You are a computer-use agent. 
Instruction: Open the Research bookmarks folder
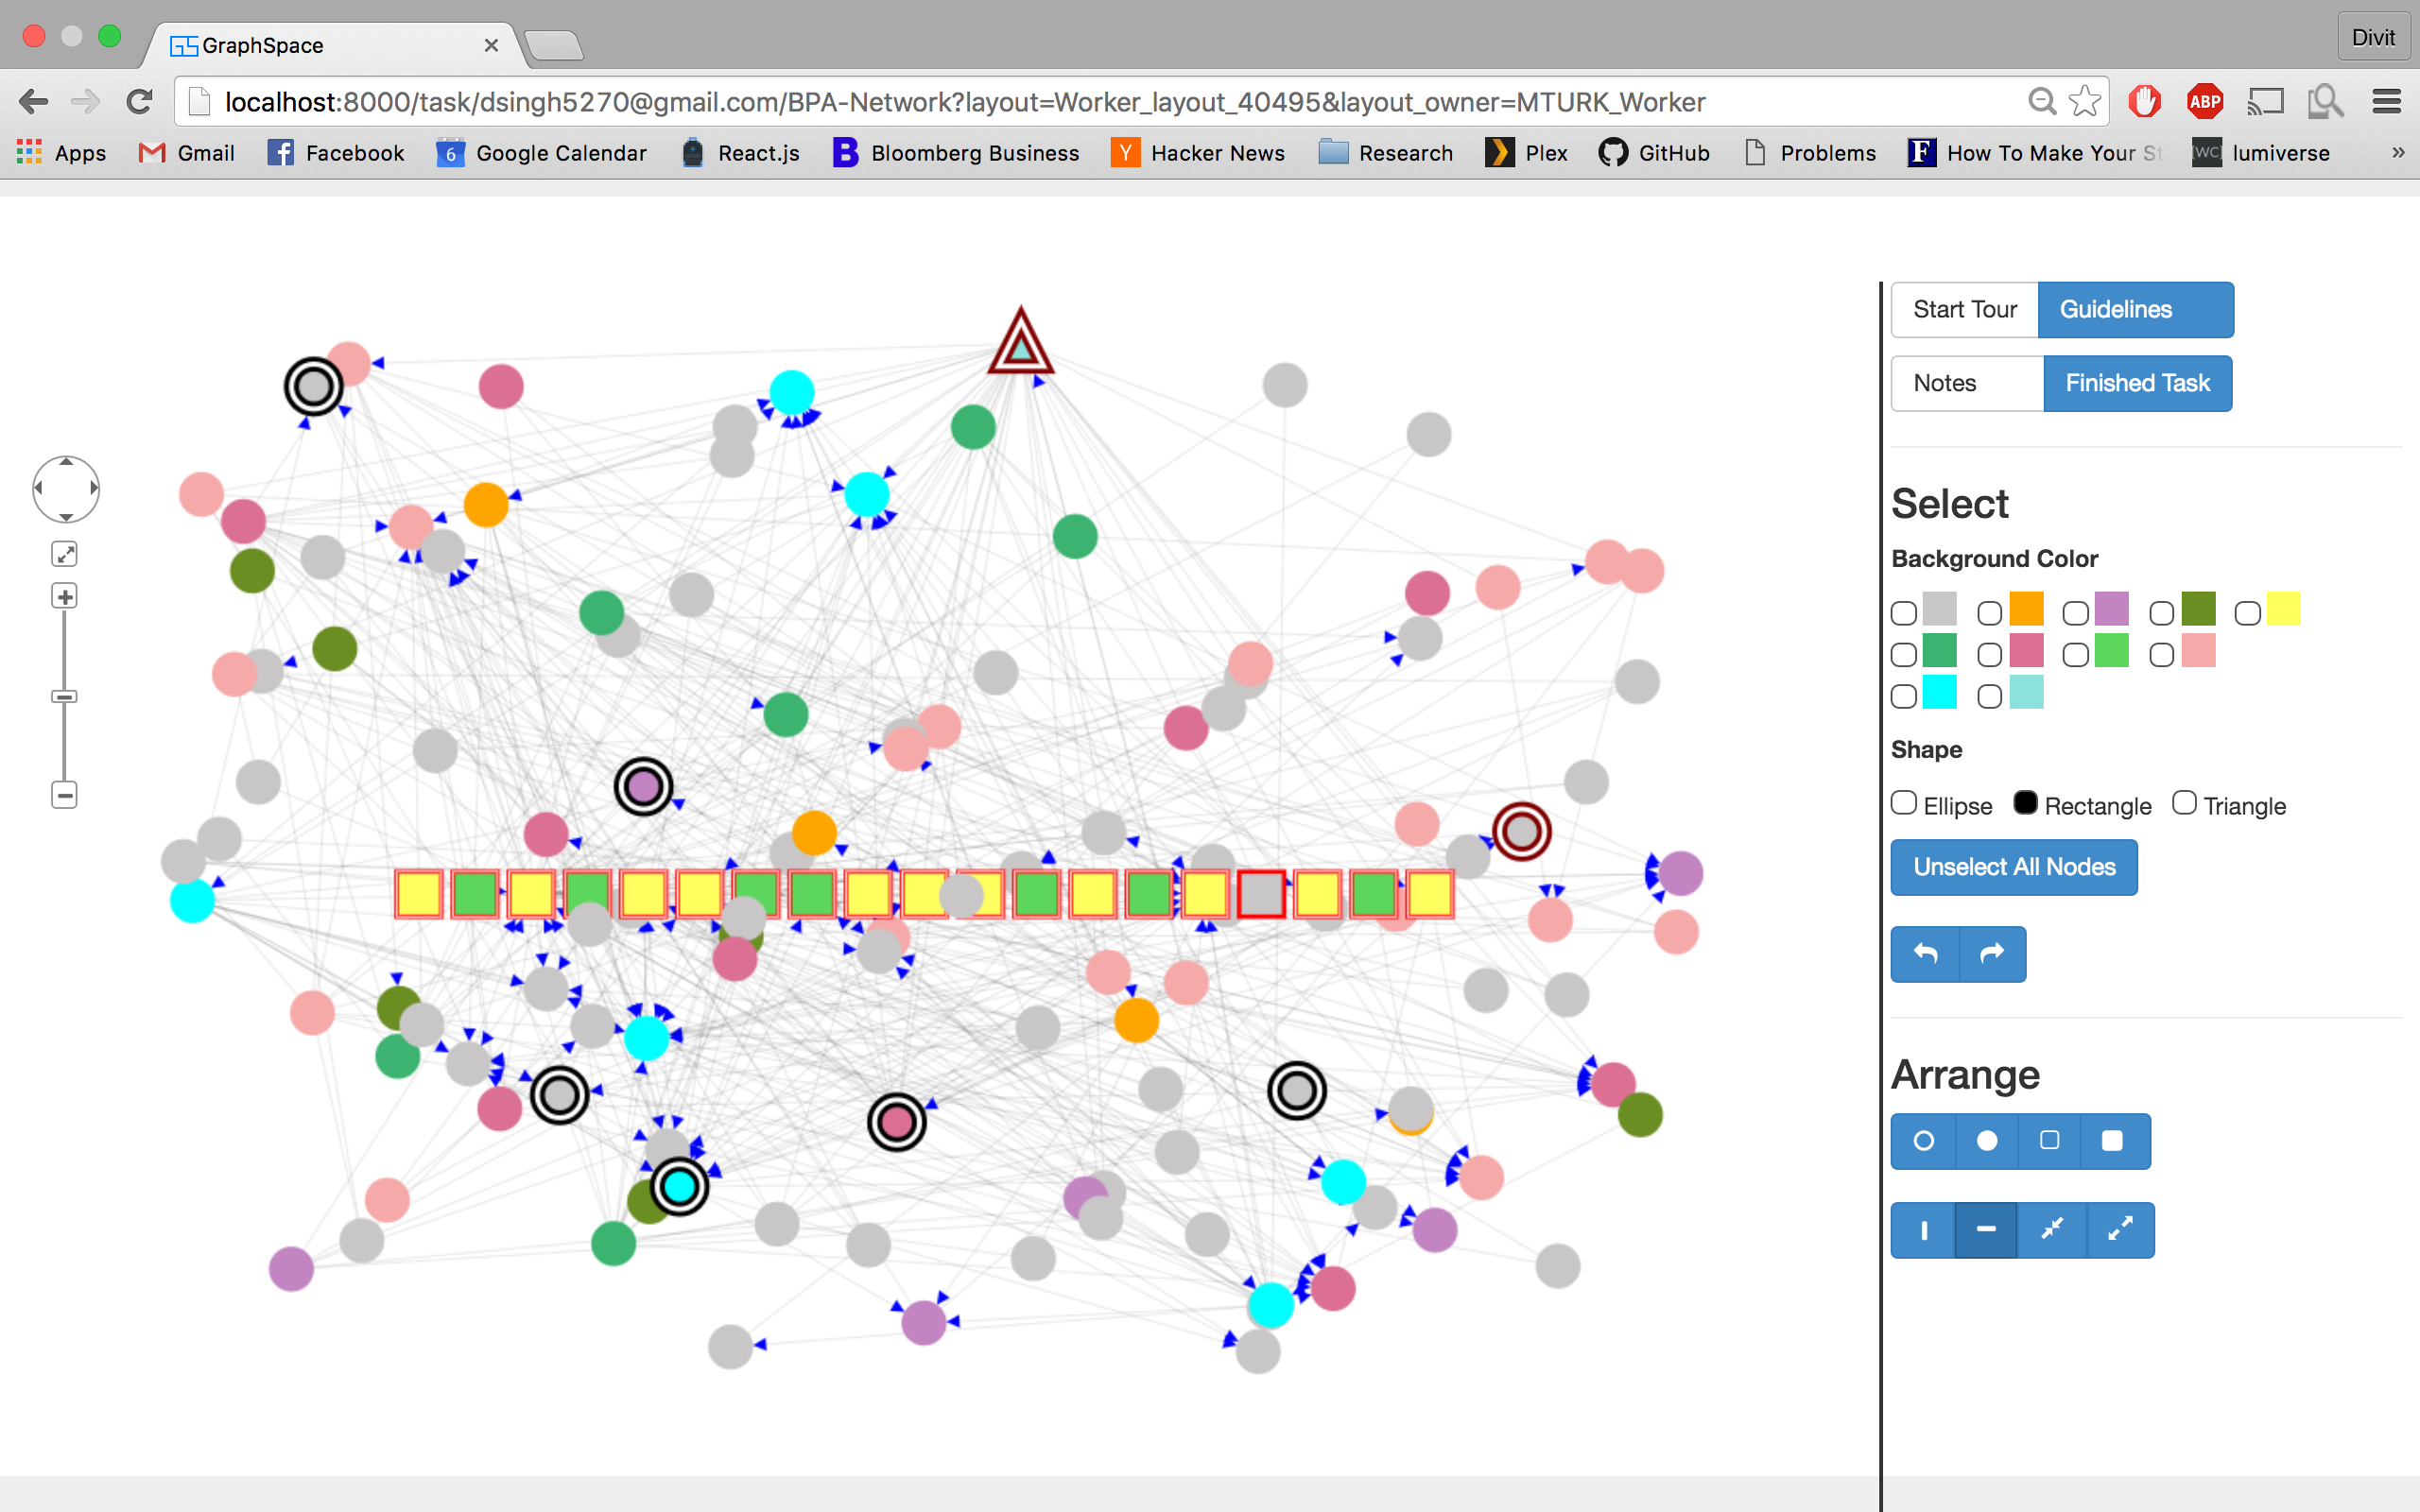1386,153
